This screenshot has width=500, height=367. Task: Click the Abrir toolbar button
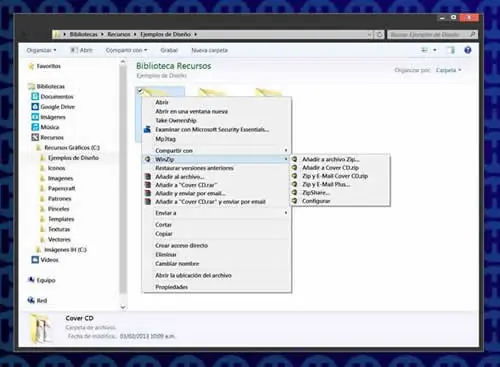(x=81, y=50)
